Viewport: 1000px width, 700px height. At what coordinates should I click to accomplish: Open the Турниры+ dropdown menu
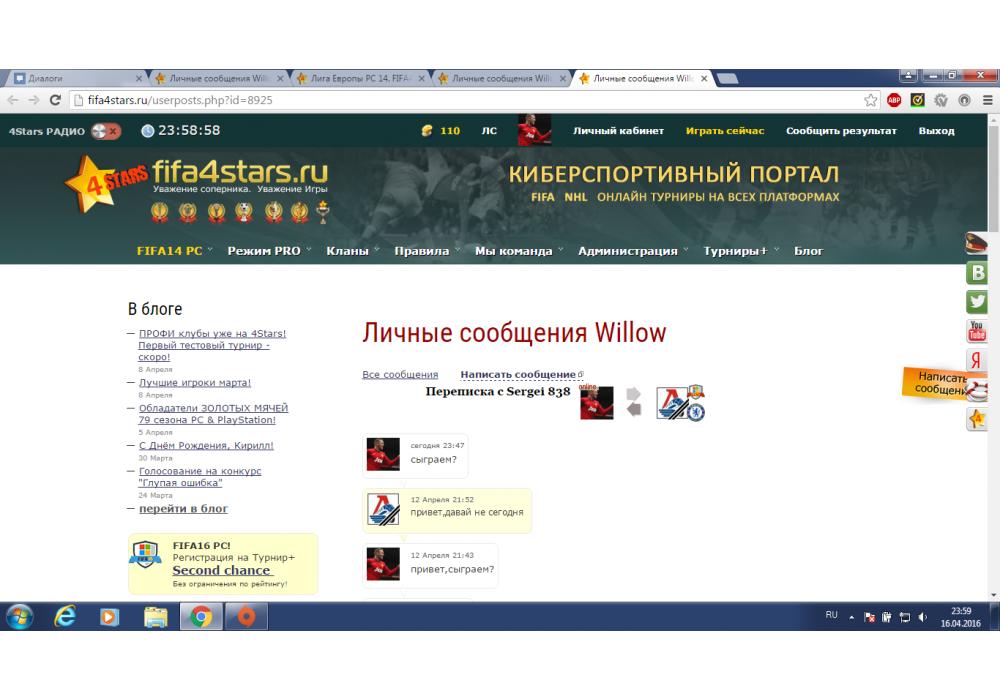tap(740, 251)
